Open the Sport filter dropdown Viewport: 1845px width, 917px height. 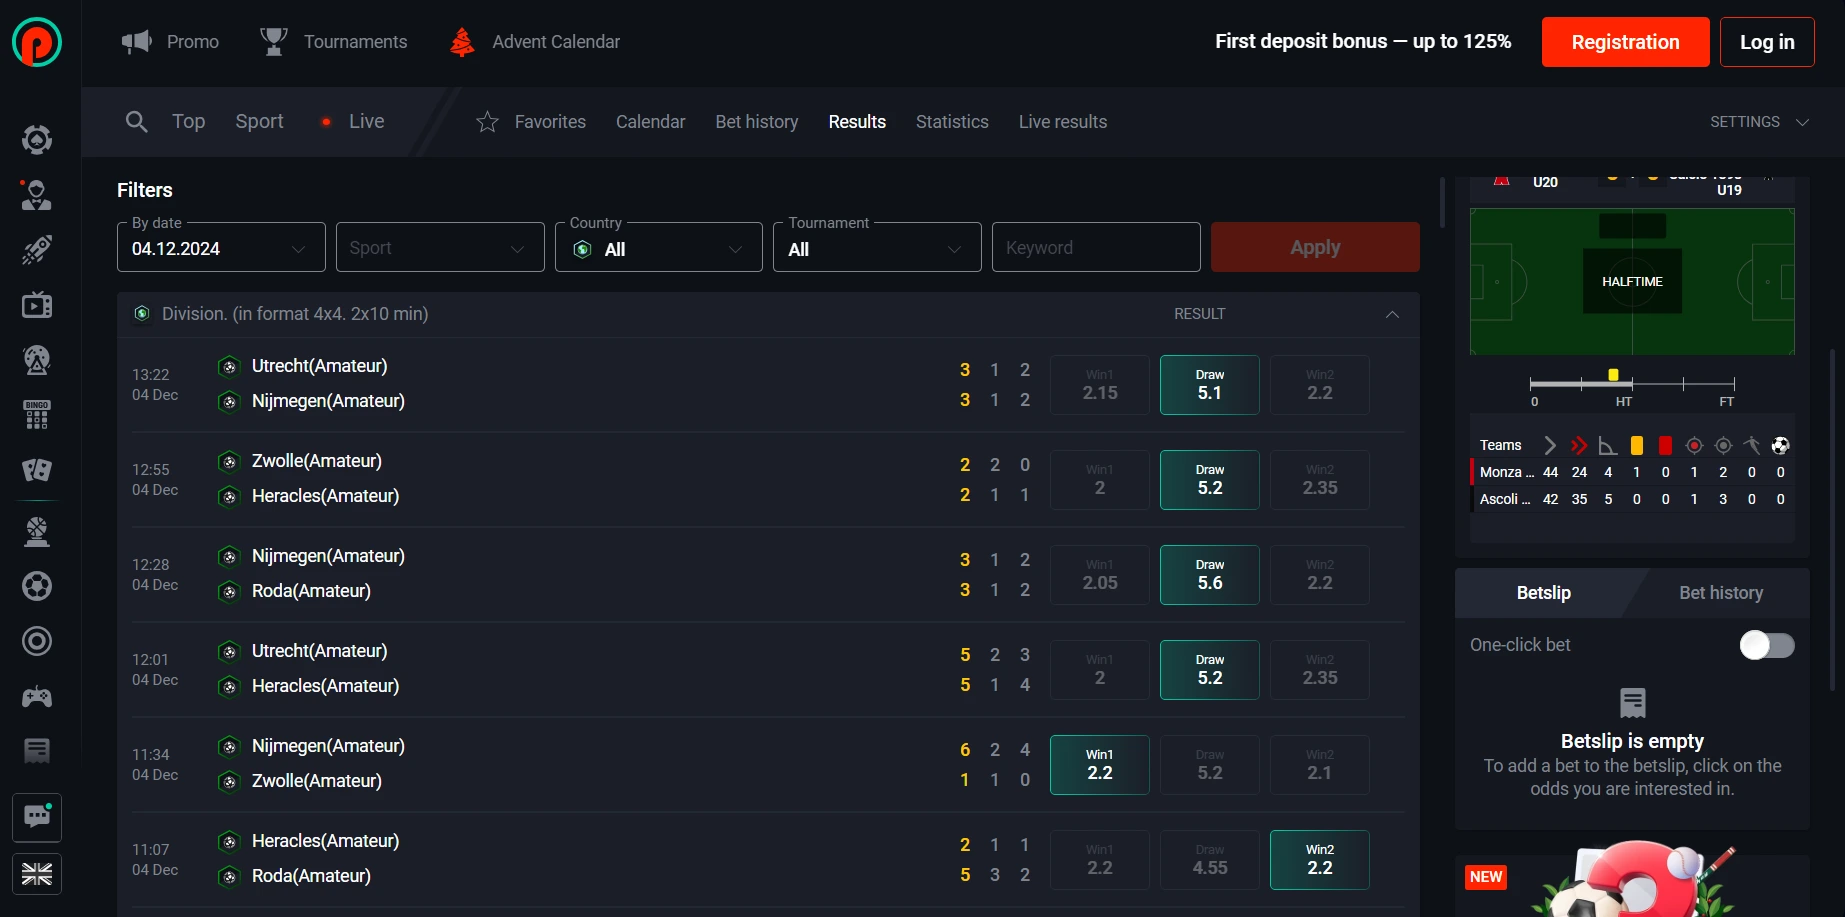coord(440,247)
